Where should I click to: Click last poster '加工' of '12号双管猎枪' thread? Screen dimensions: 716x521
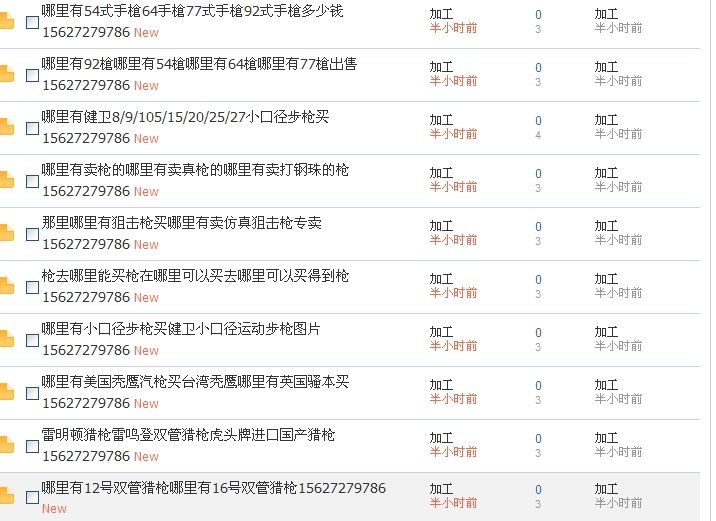(606, 489)
